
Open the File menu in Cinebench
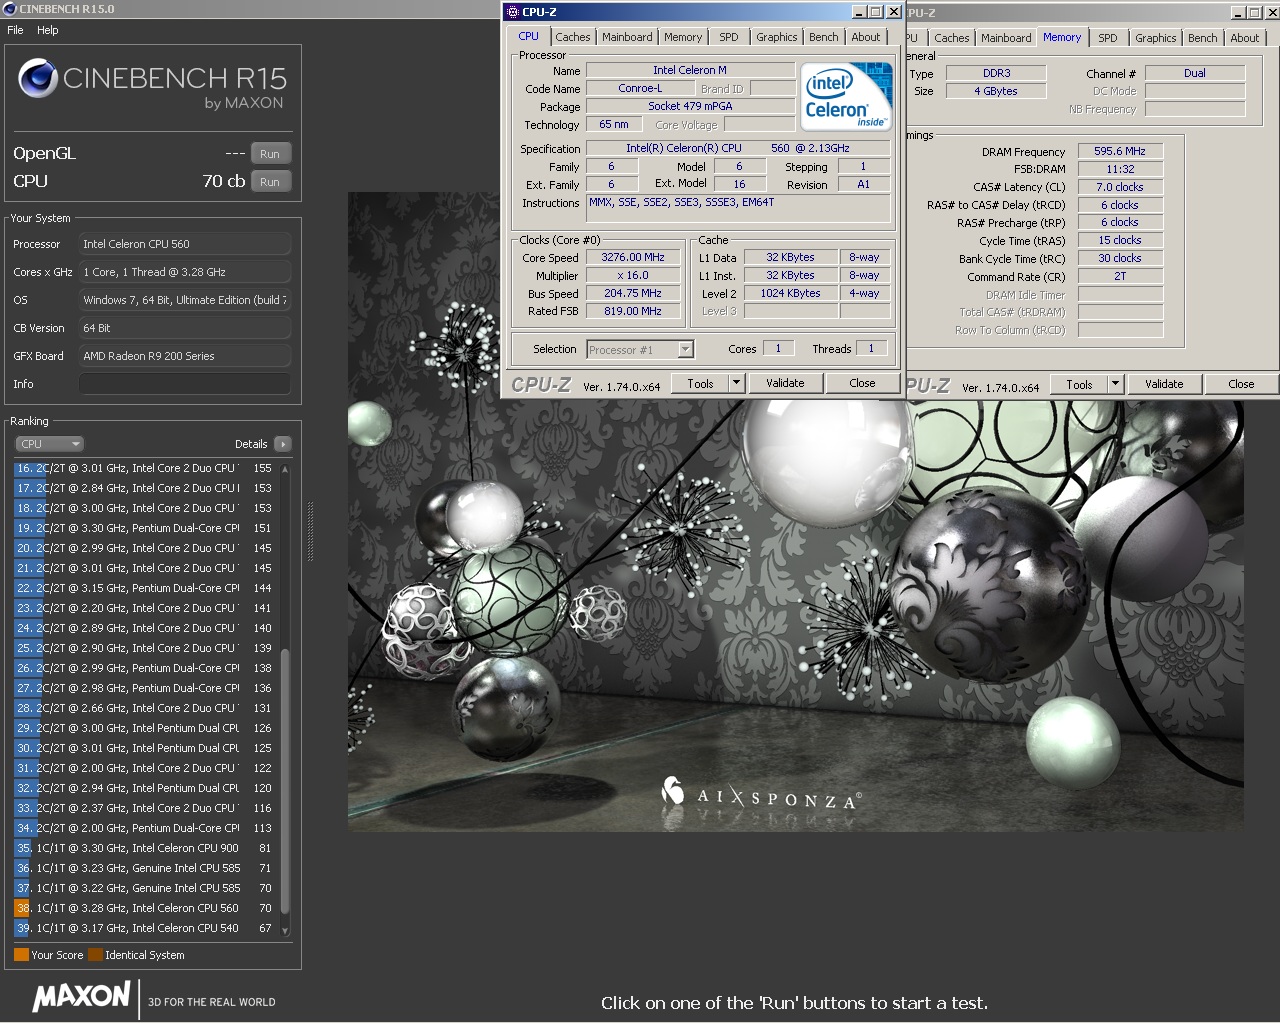point(15,30)
